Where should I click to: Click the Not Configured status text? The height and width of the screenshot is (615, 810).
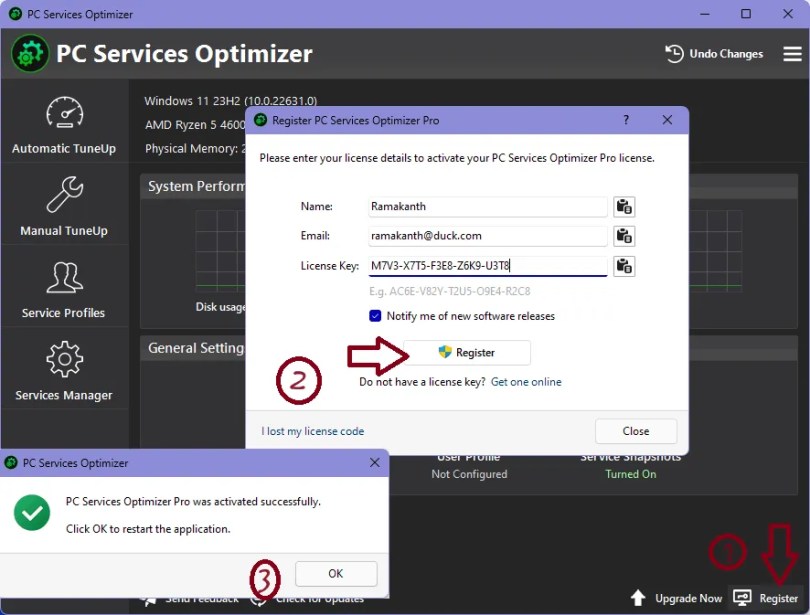(469, 474)
